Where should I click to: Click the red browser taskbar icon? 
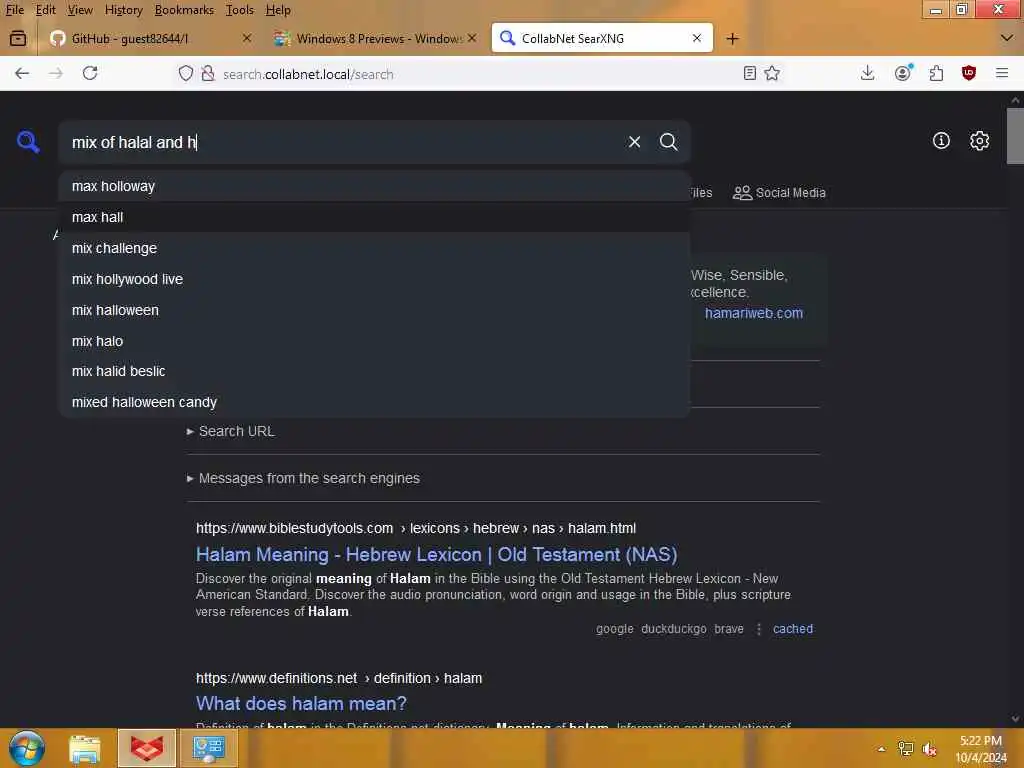[x=147, y=748]
